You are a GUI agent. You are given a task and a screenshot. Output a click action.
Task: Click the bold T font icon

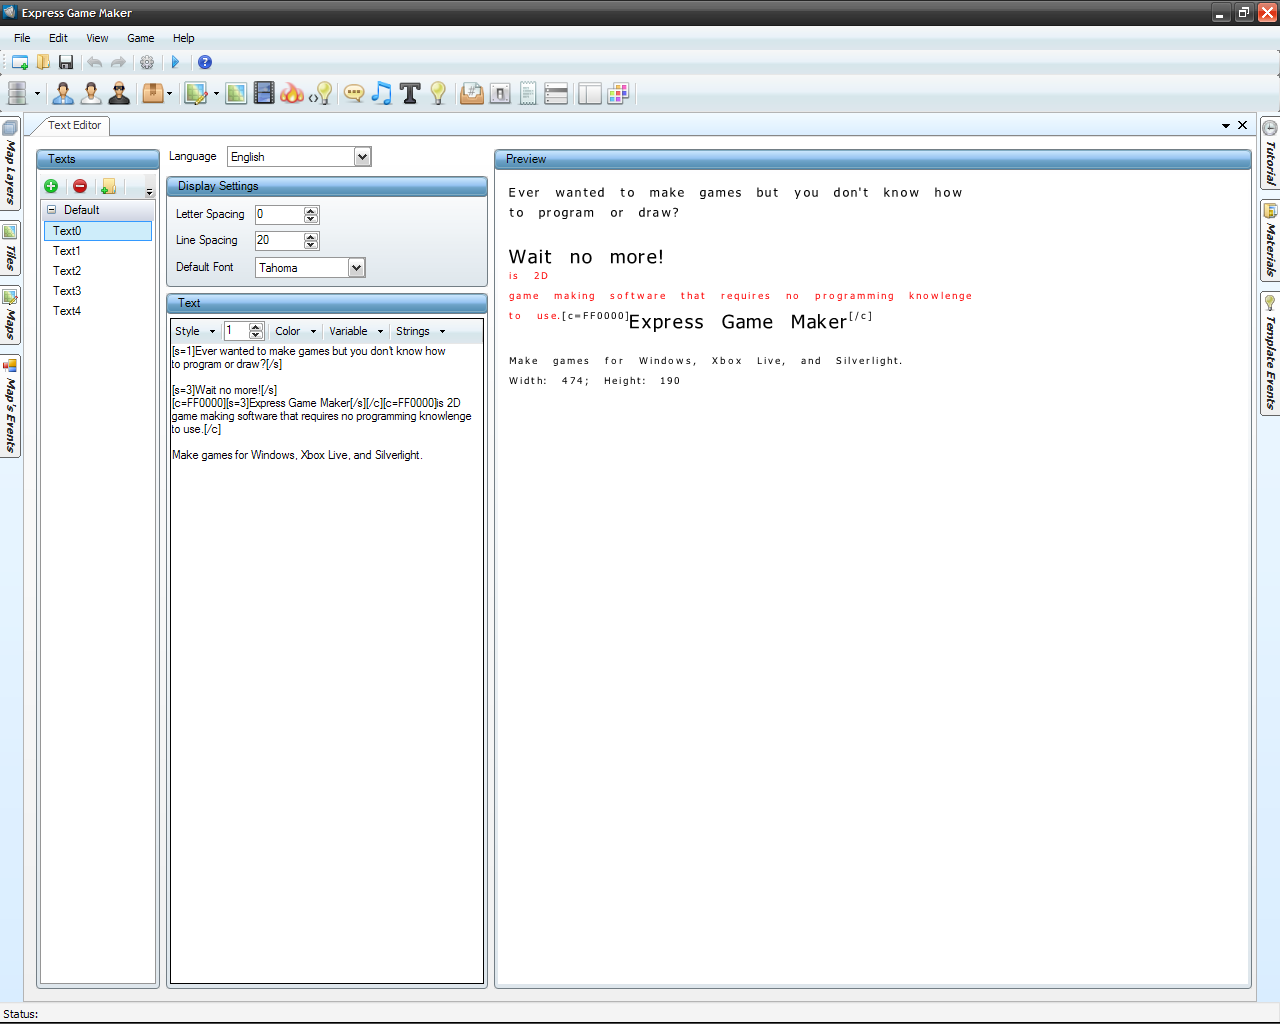[410, 93]
